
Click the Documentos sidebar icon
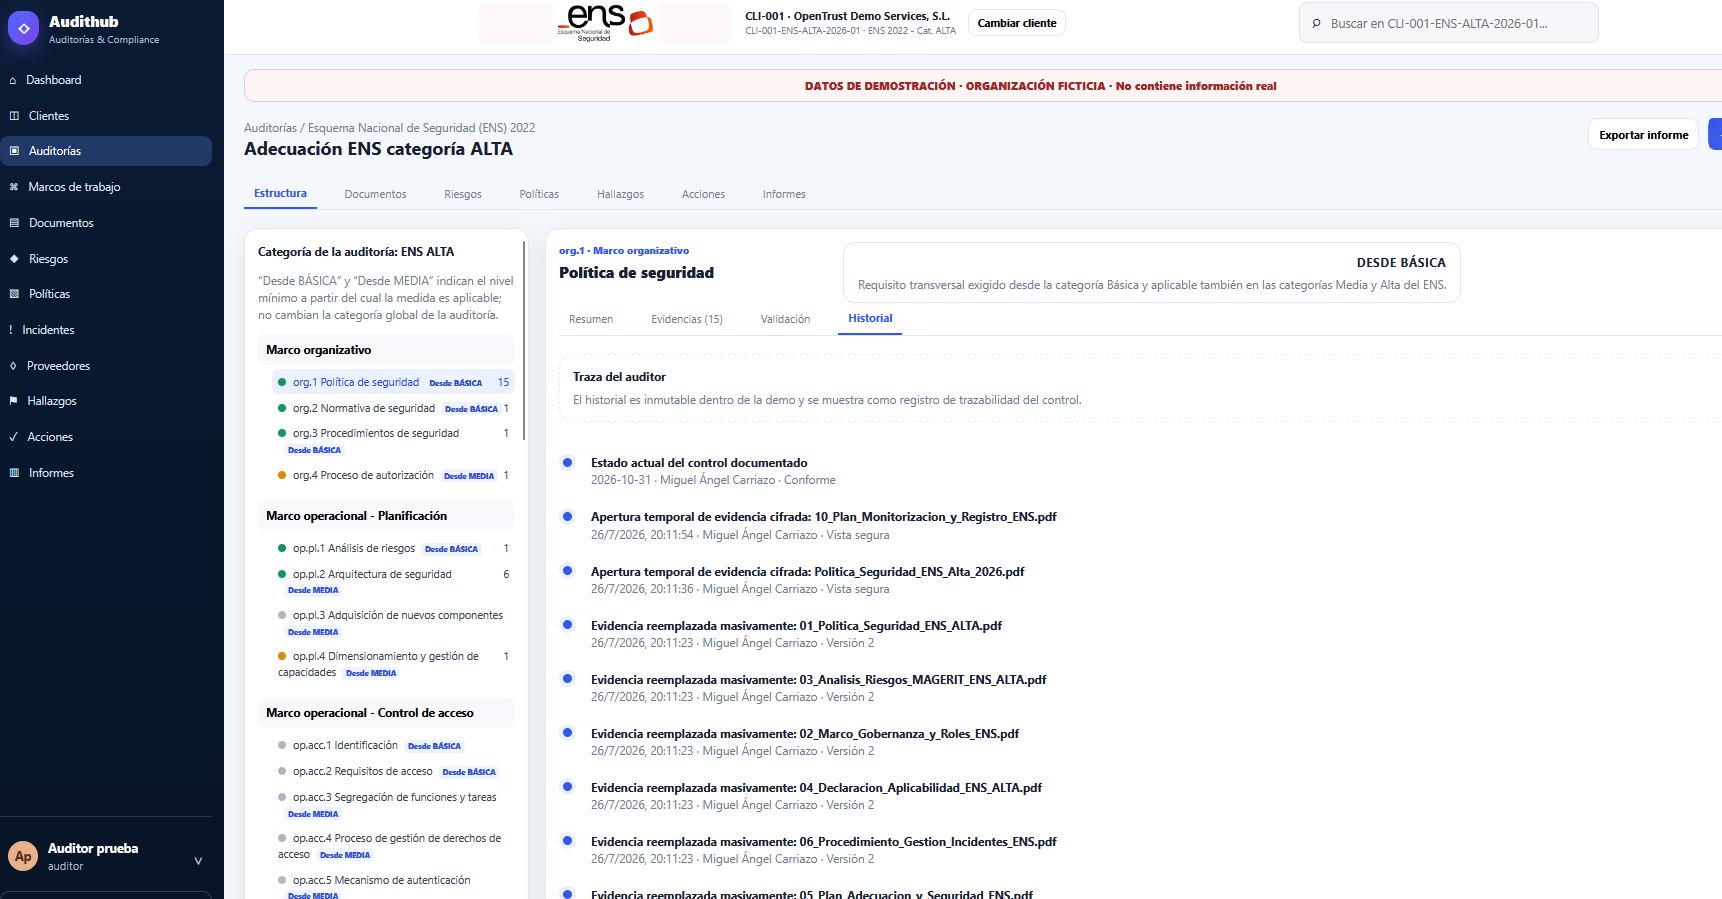point(14,223)
